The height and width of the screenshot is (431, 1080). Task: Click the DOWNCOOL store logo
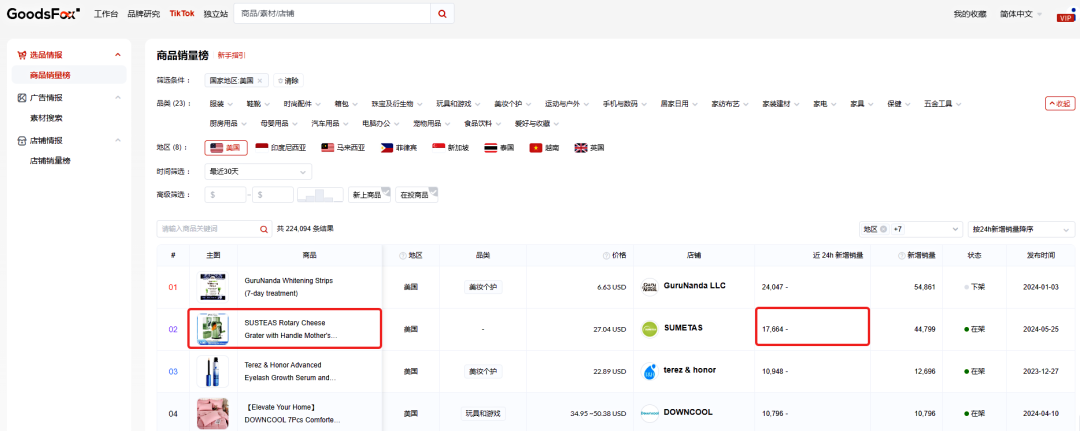click(650, 413)
